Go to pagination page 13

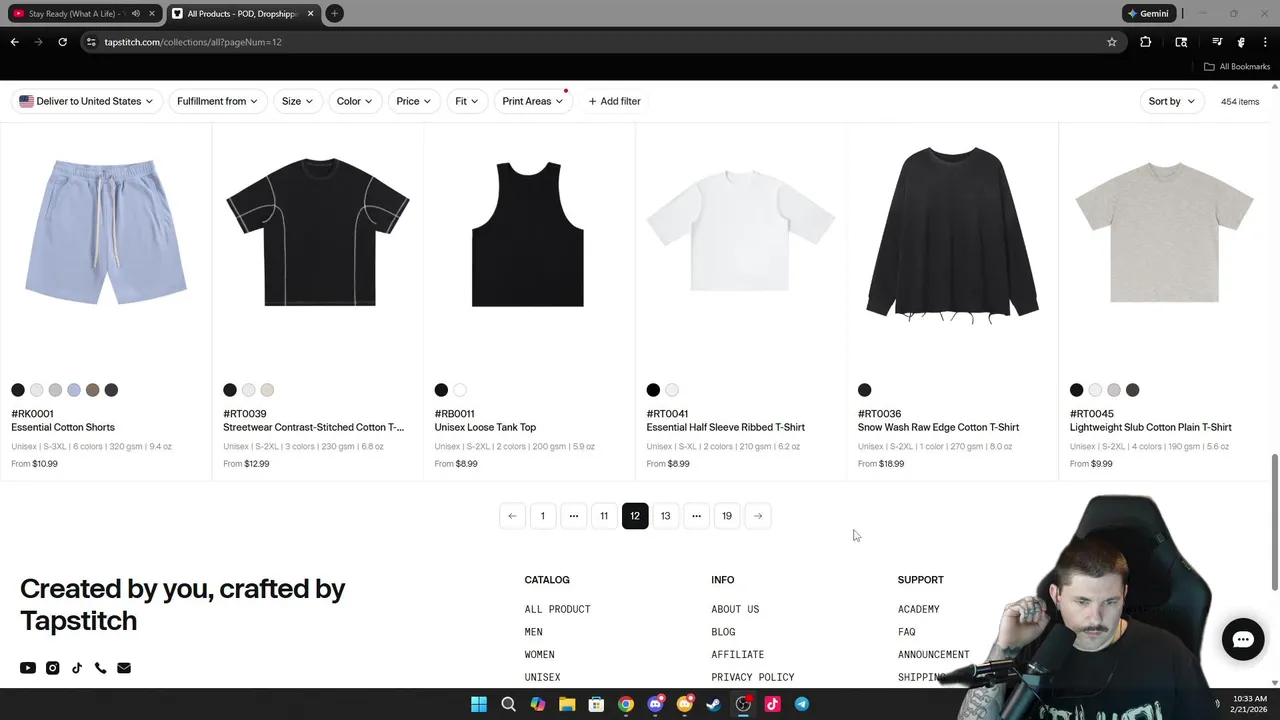[665, 516]
